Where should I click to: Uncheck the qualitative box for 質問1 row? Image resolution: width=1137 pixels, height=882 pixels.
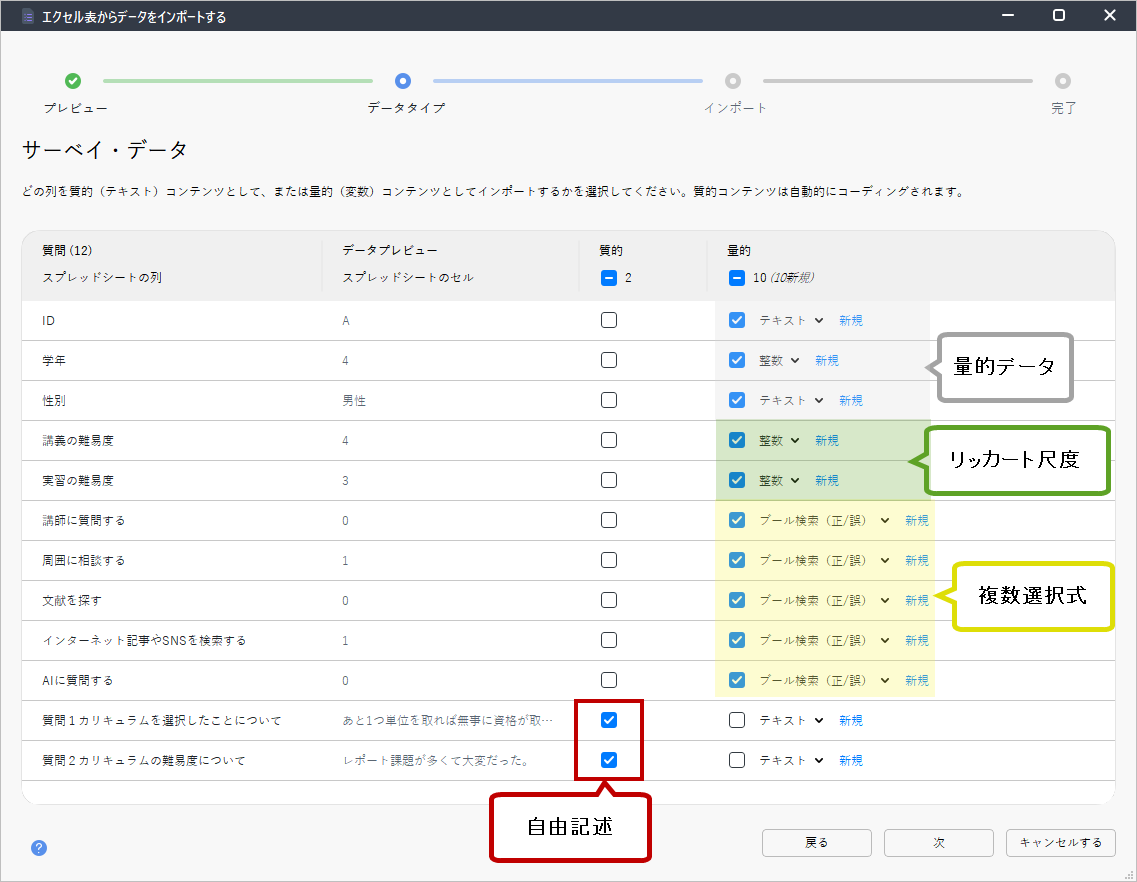(609, 720)
